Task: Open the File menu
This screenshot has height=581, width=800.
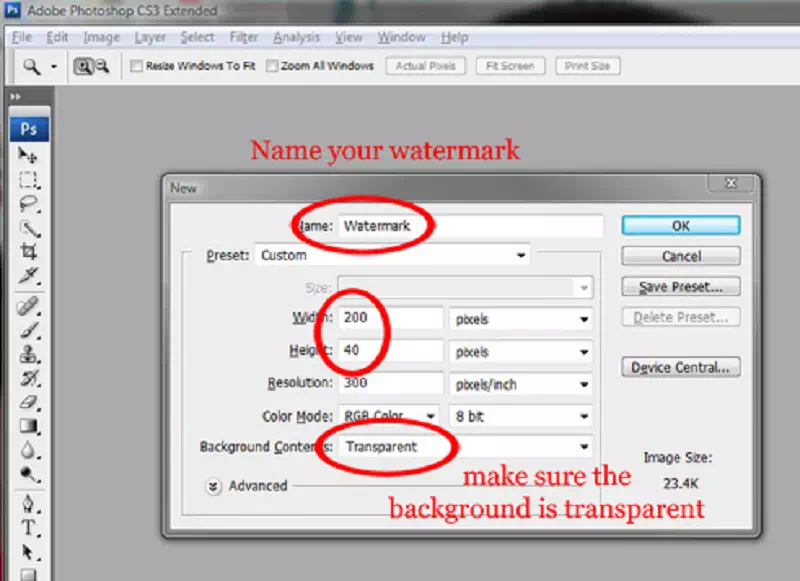Action: [21, 37]
